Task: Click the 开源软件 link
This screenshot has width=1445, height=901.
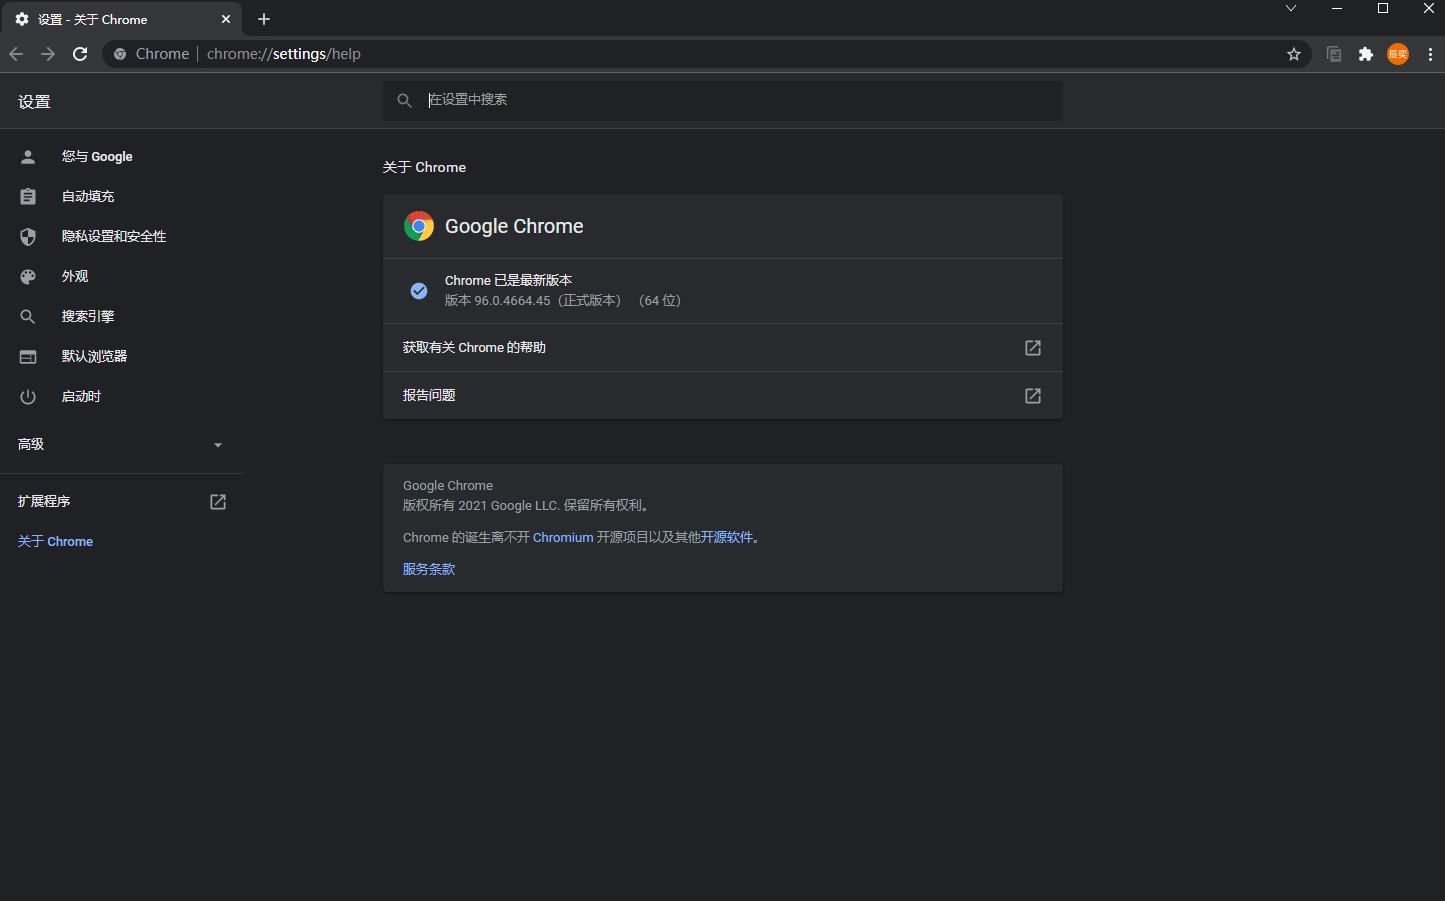Action: (x=727, y=538)
